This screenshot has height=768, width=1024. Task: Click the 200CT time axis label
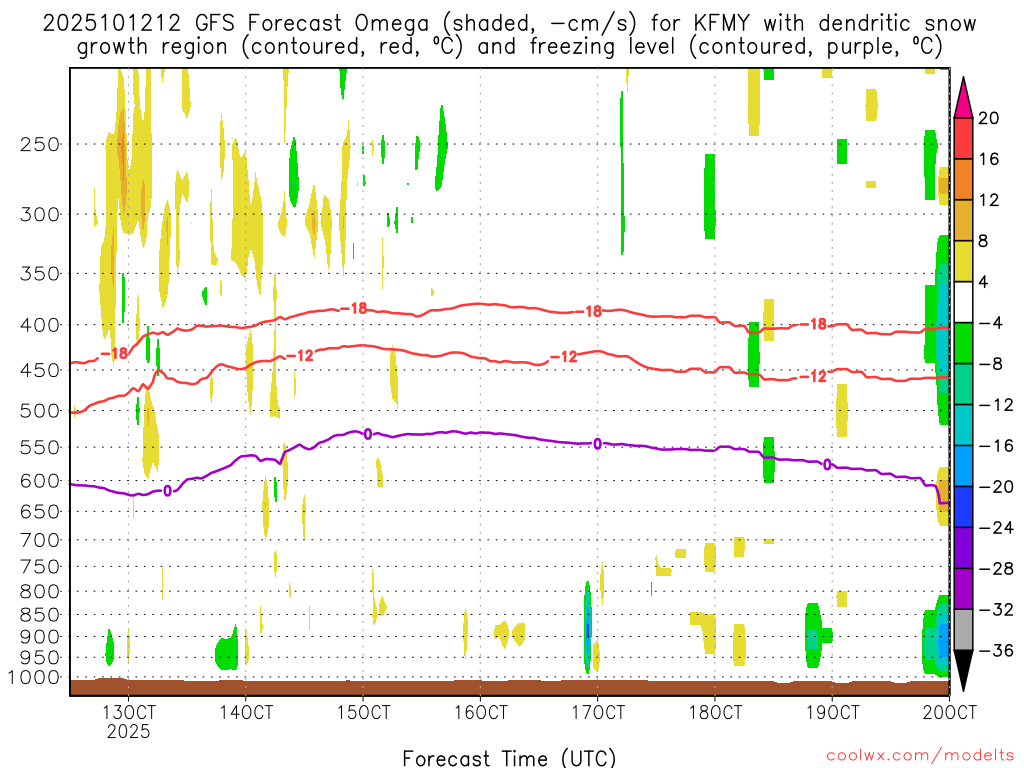(x=950, y=712)
